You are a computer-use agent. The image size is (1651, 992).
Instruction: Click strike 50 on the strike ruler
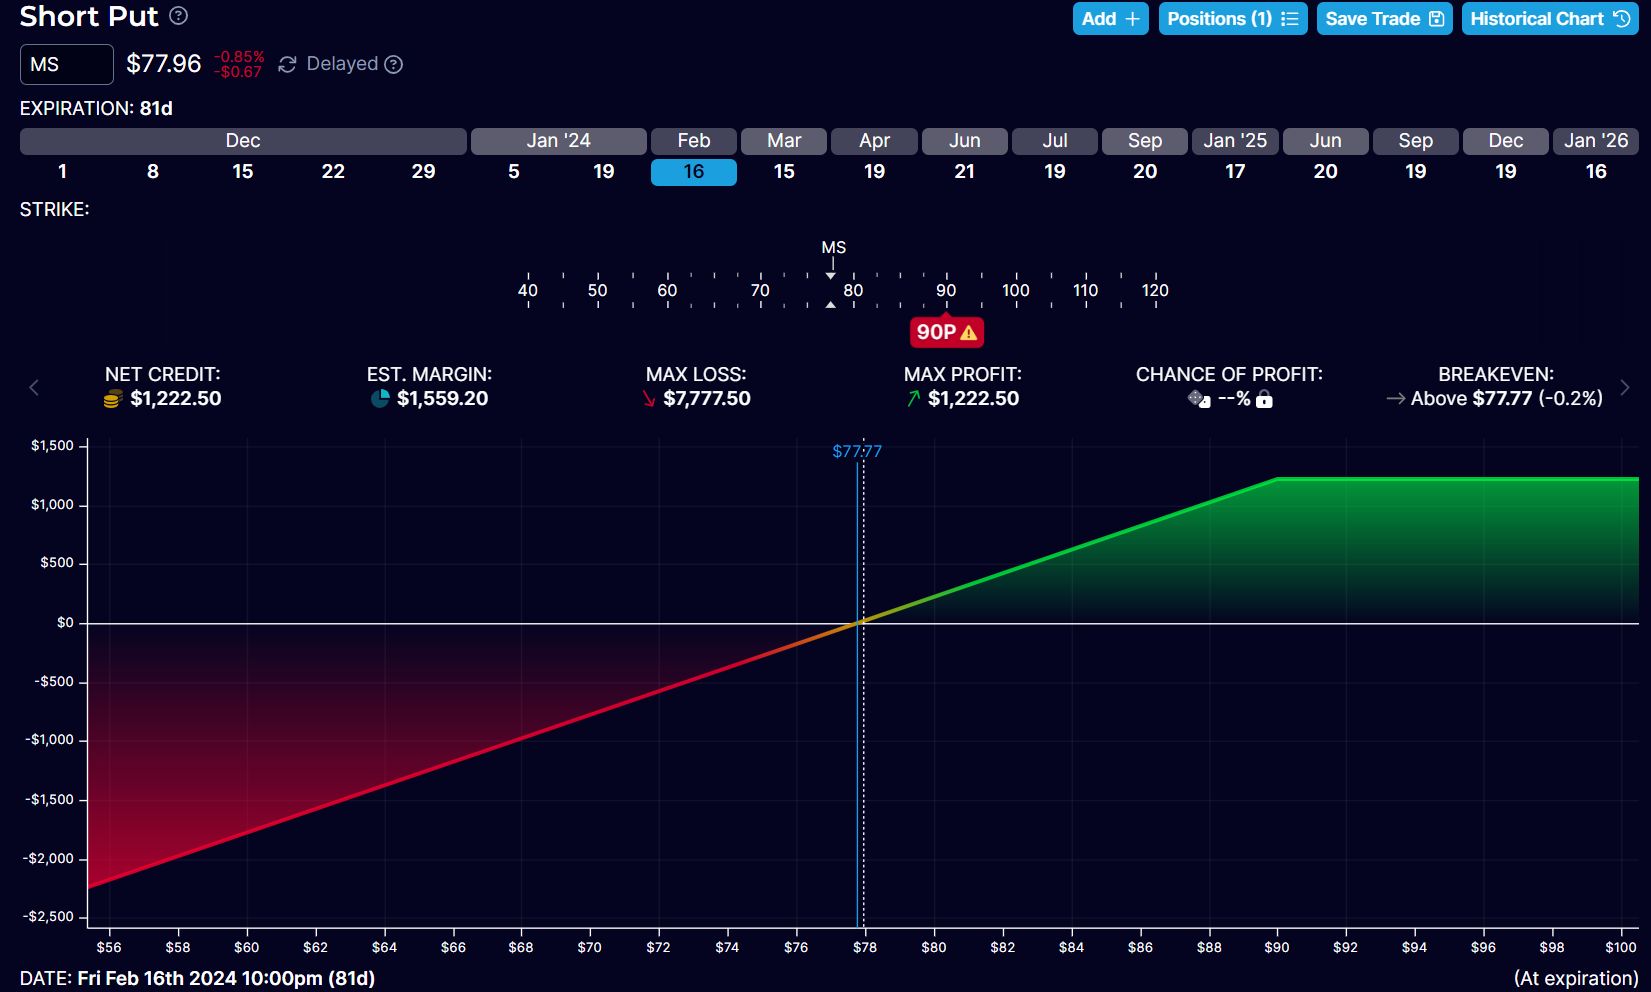click(x=598, y=290)
